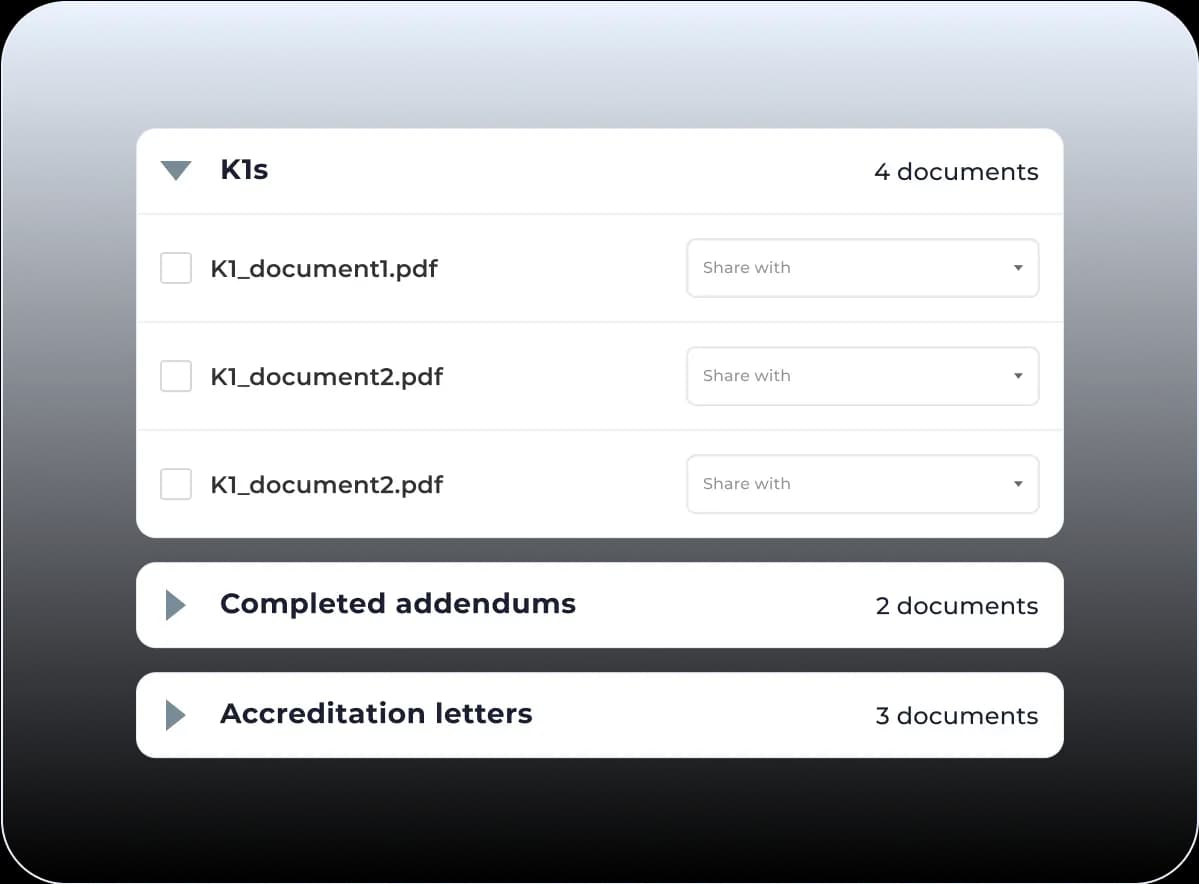Open the middle row K1_document2.pdf file name
The width and height of the screenshot is (1199, 884).
click(x=326, y=377)
